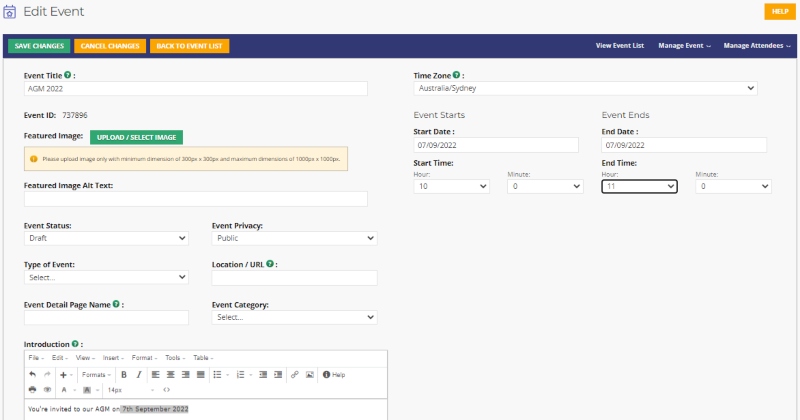This screenshot has height=420, width=800.
Task: Open the Manage Event menu
Action: point(684,45)
